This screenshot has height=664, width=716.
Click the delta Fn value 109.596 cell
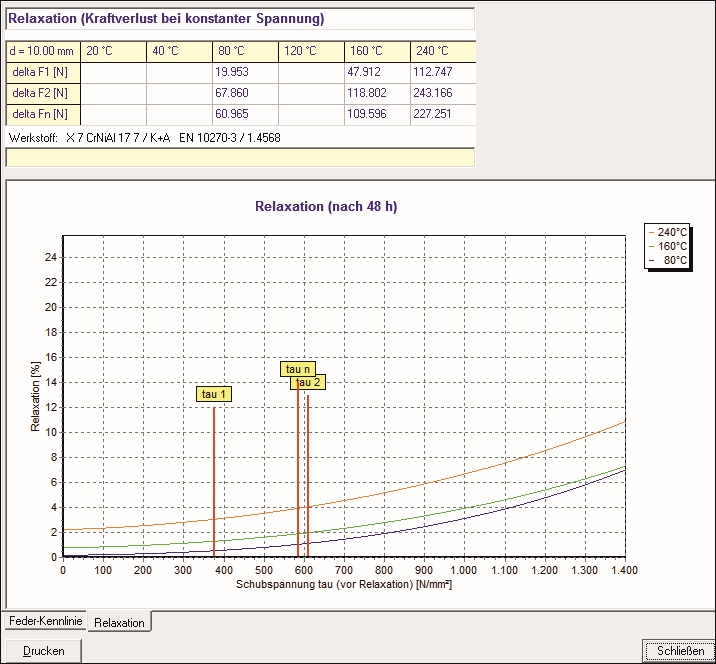click(x=377, y=114)
